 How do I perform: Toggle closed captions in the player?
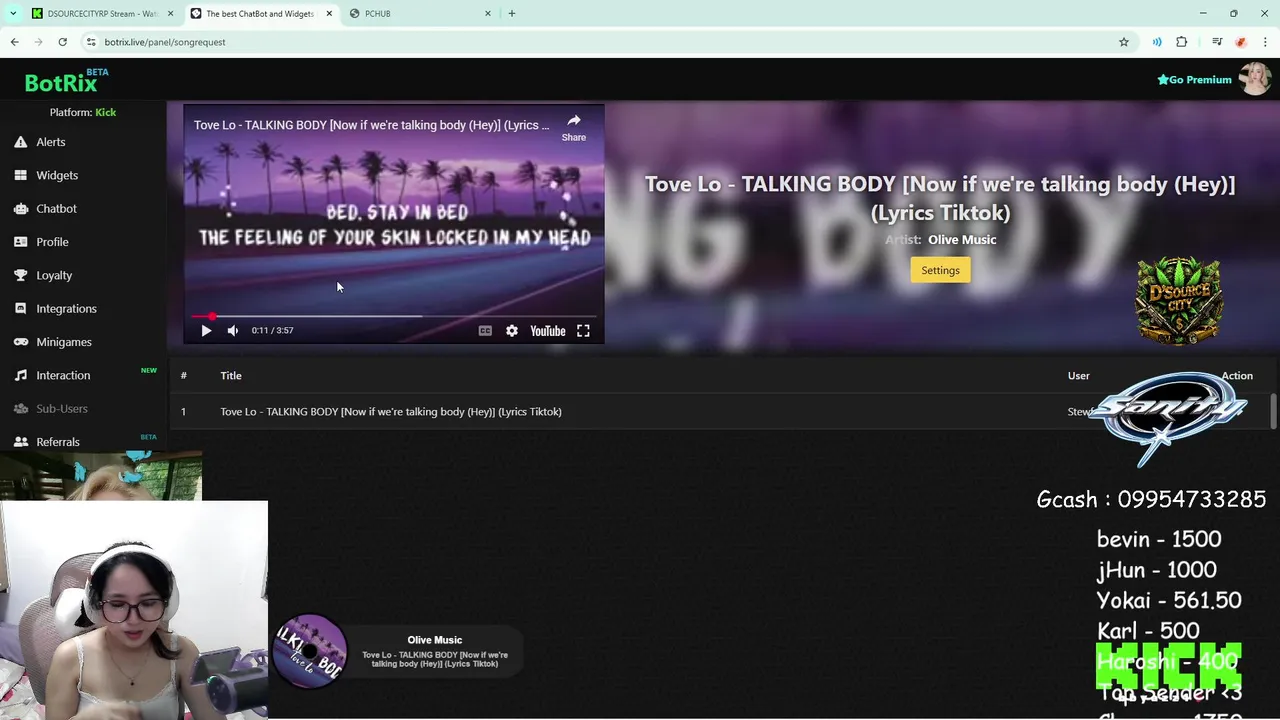[x=485, y=331]
